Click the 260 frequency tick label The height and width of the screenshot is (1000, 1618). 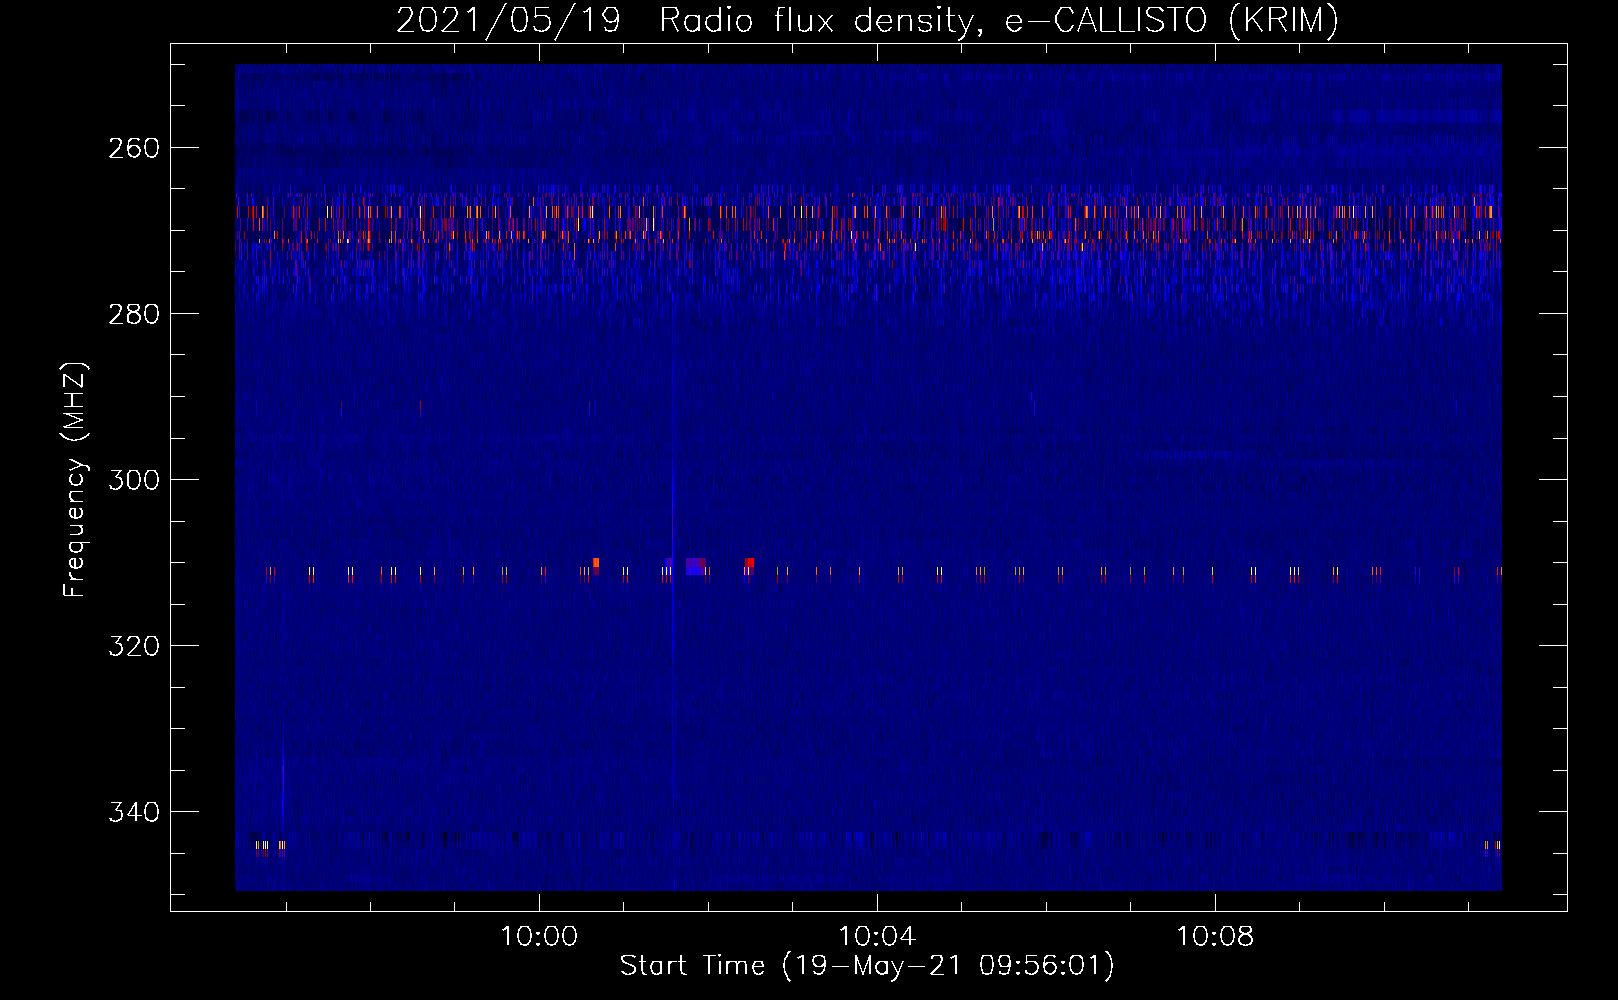(x=134, y=148)
